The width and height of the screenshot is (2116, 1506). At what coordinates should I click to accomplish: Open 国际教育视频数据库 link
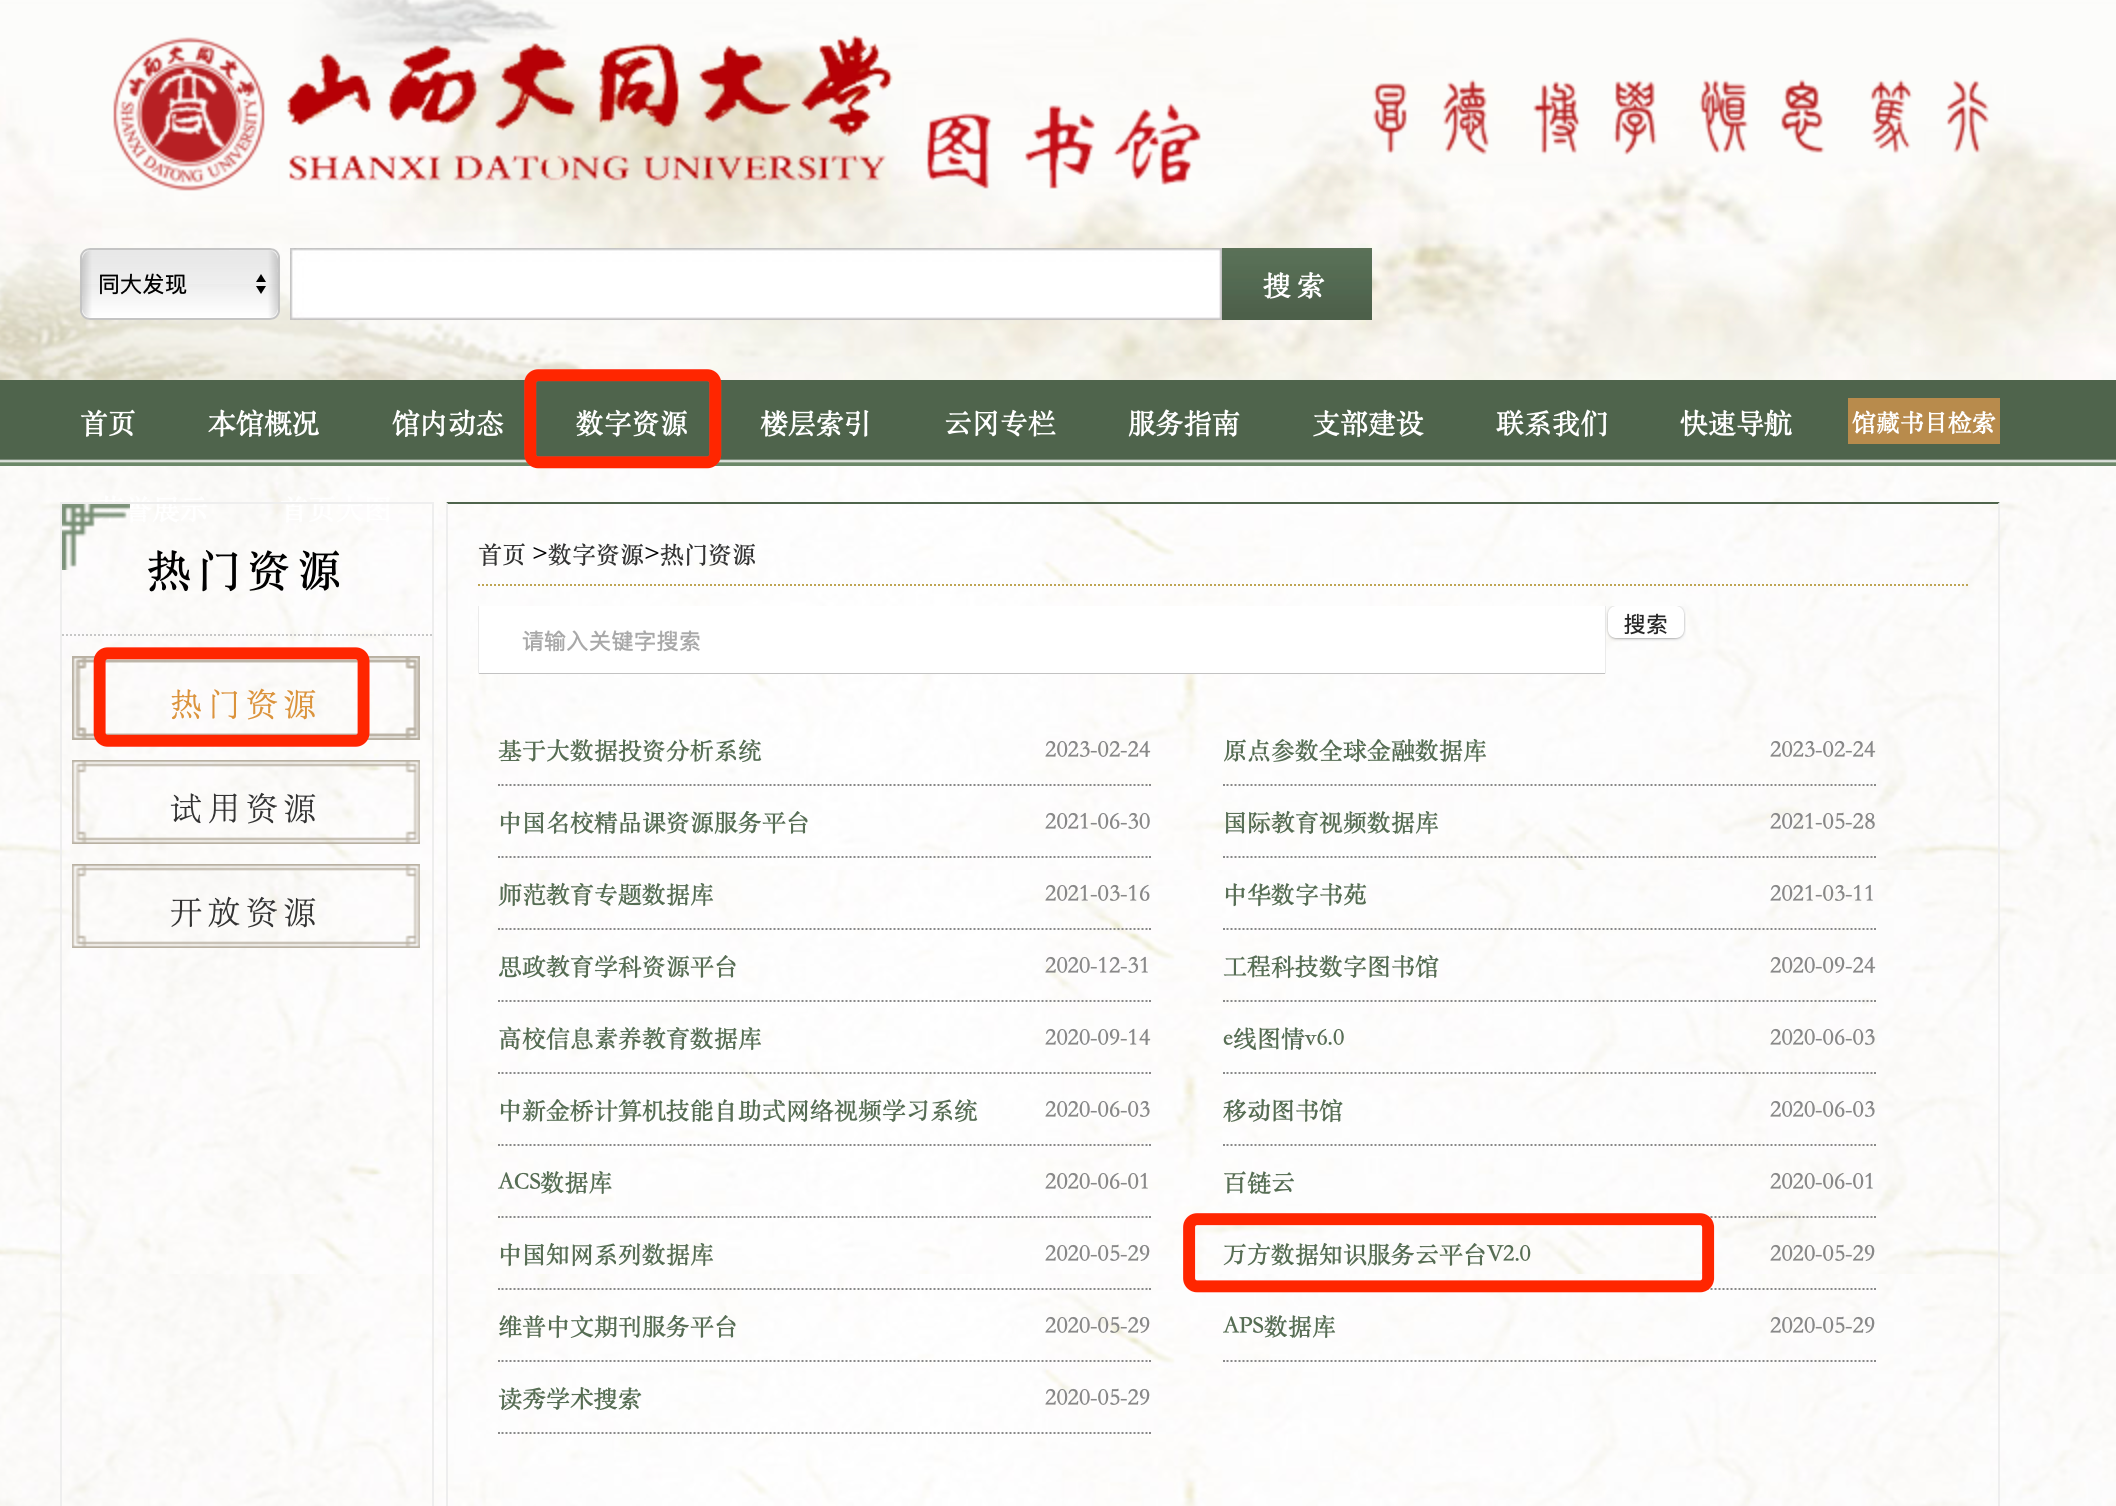[1331, 822]
